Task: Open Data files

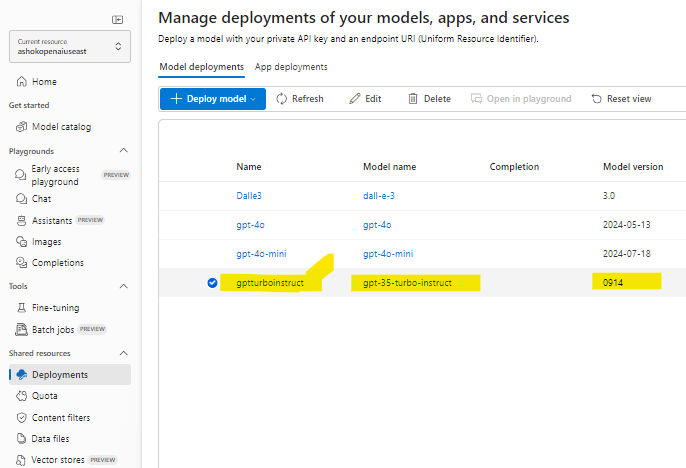Action: (42, 439)
